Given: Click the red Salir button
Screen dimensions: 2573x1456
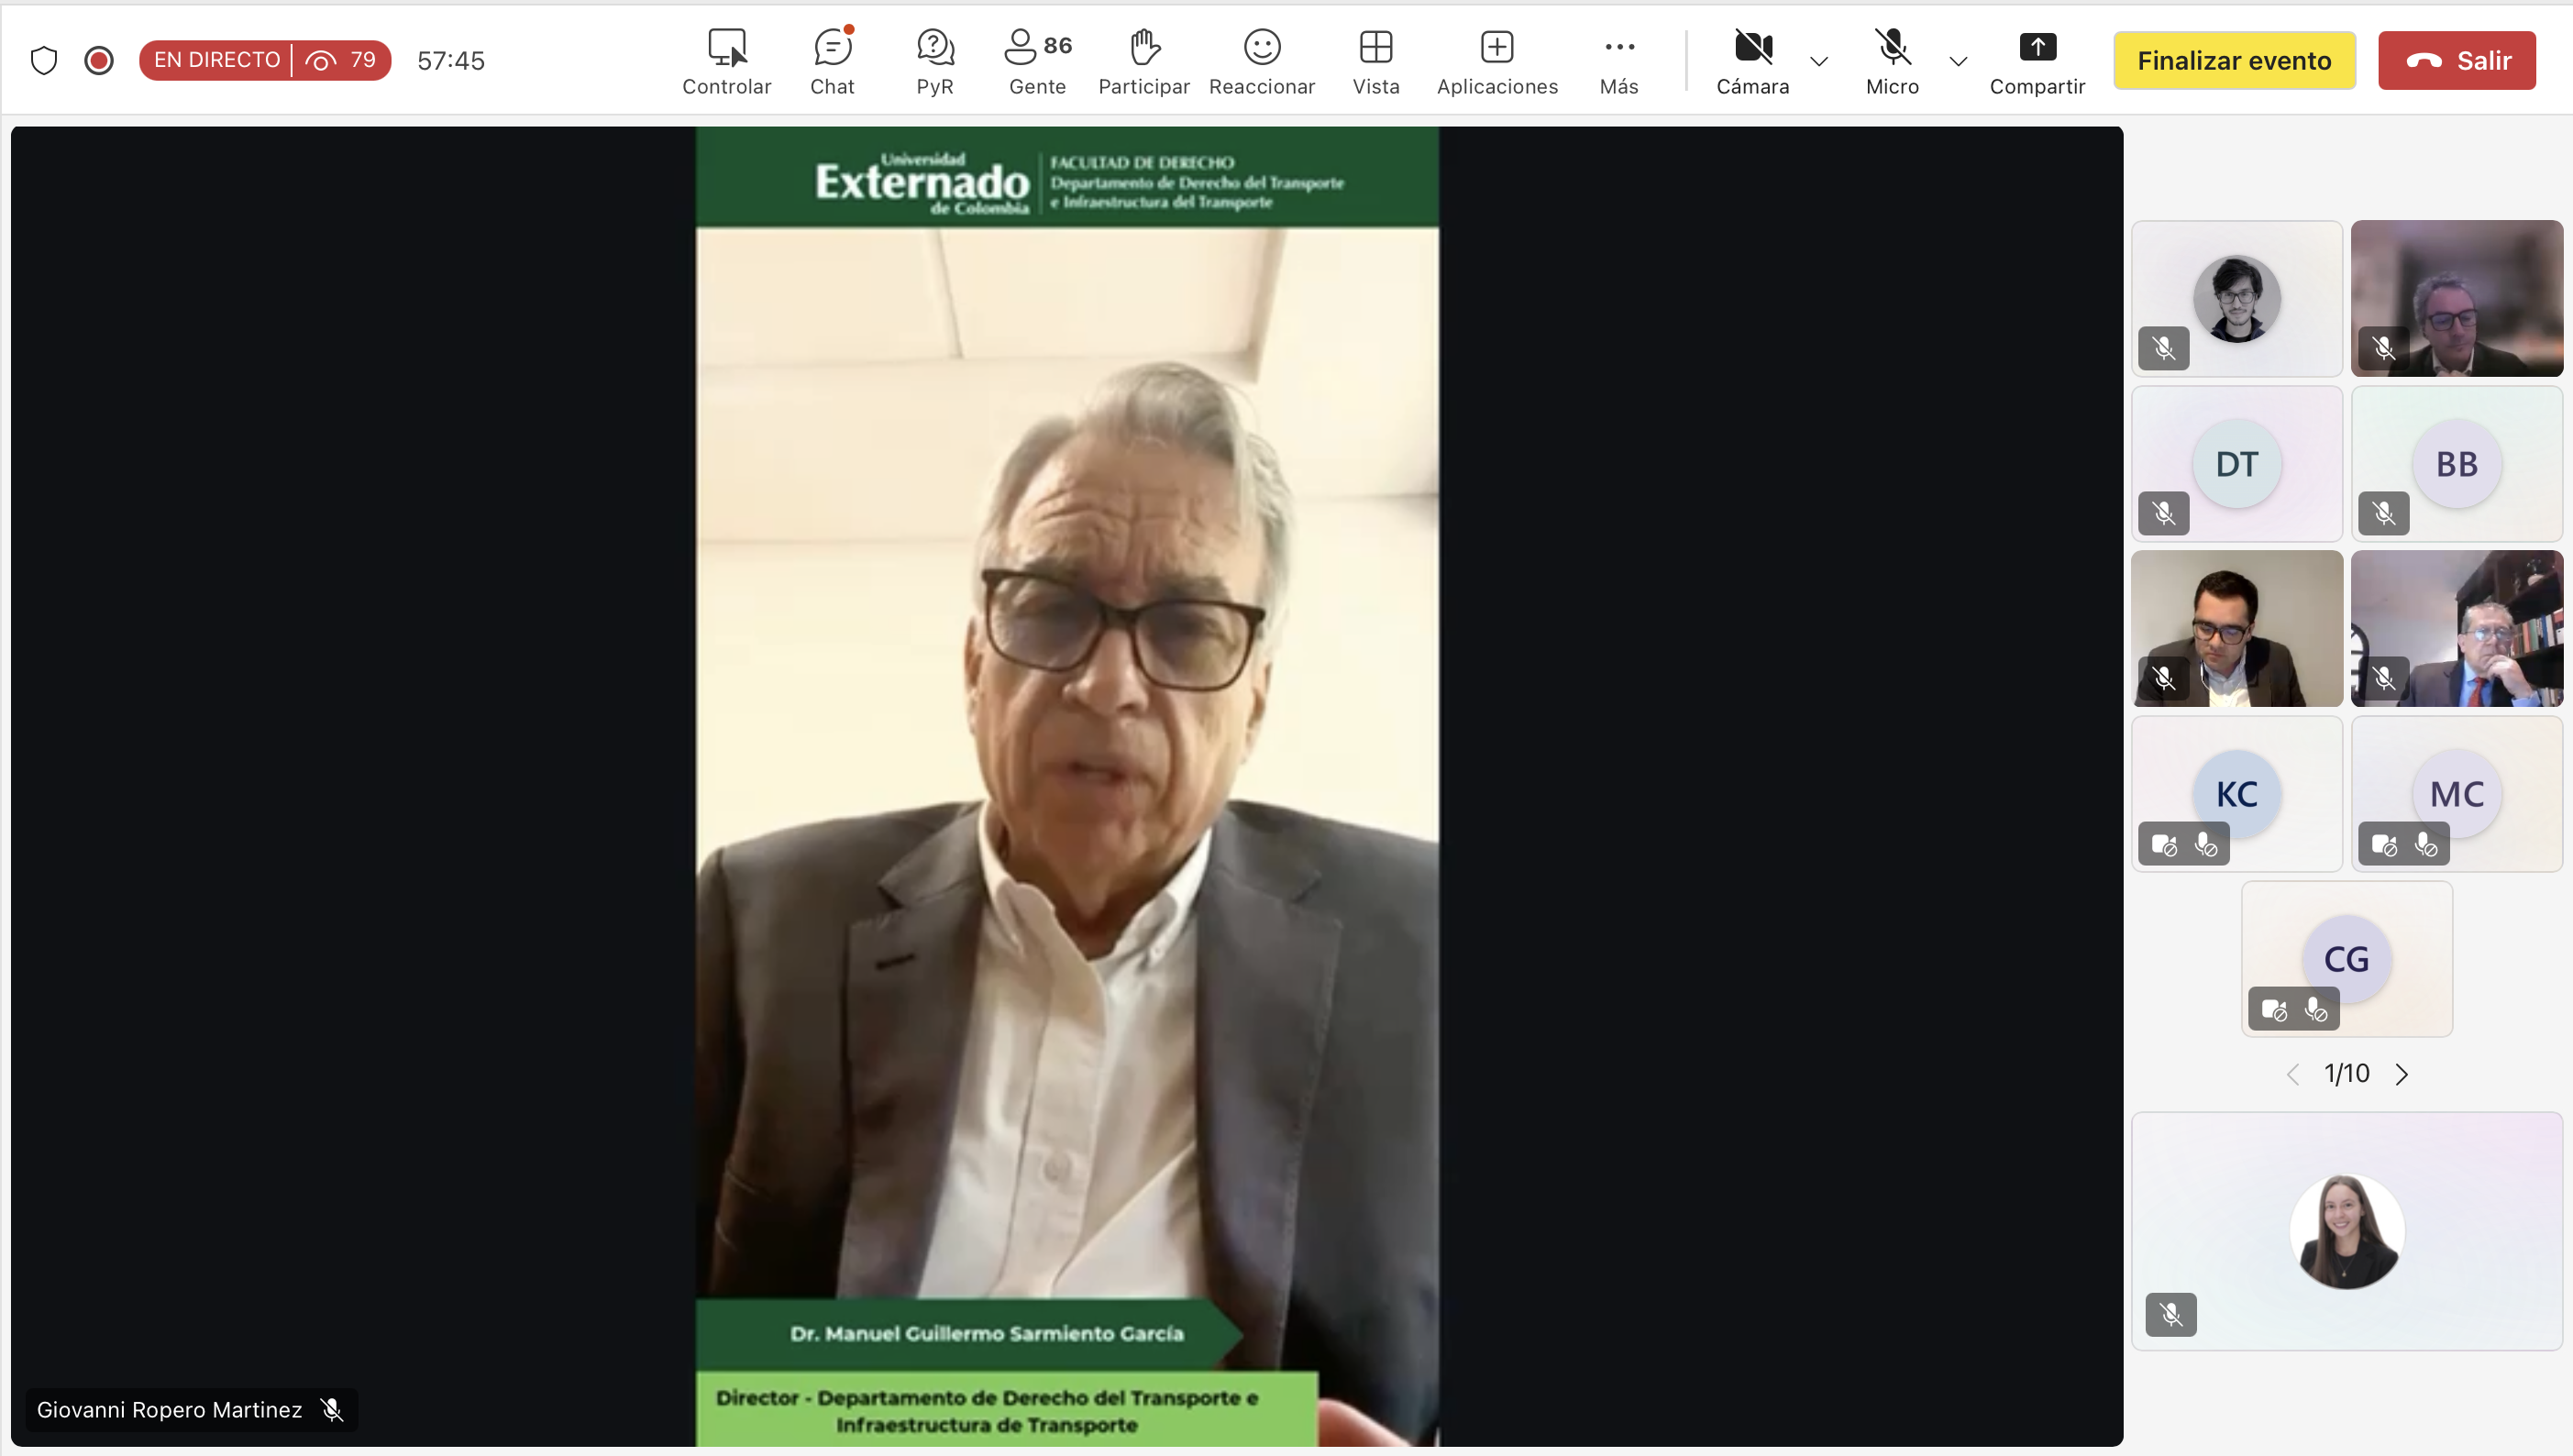Looking at the screenshot, I should (x=2456, y=60).
